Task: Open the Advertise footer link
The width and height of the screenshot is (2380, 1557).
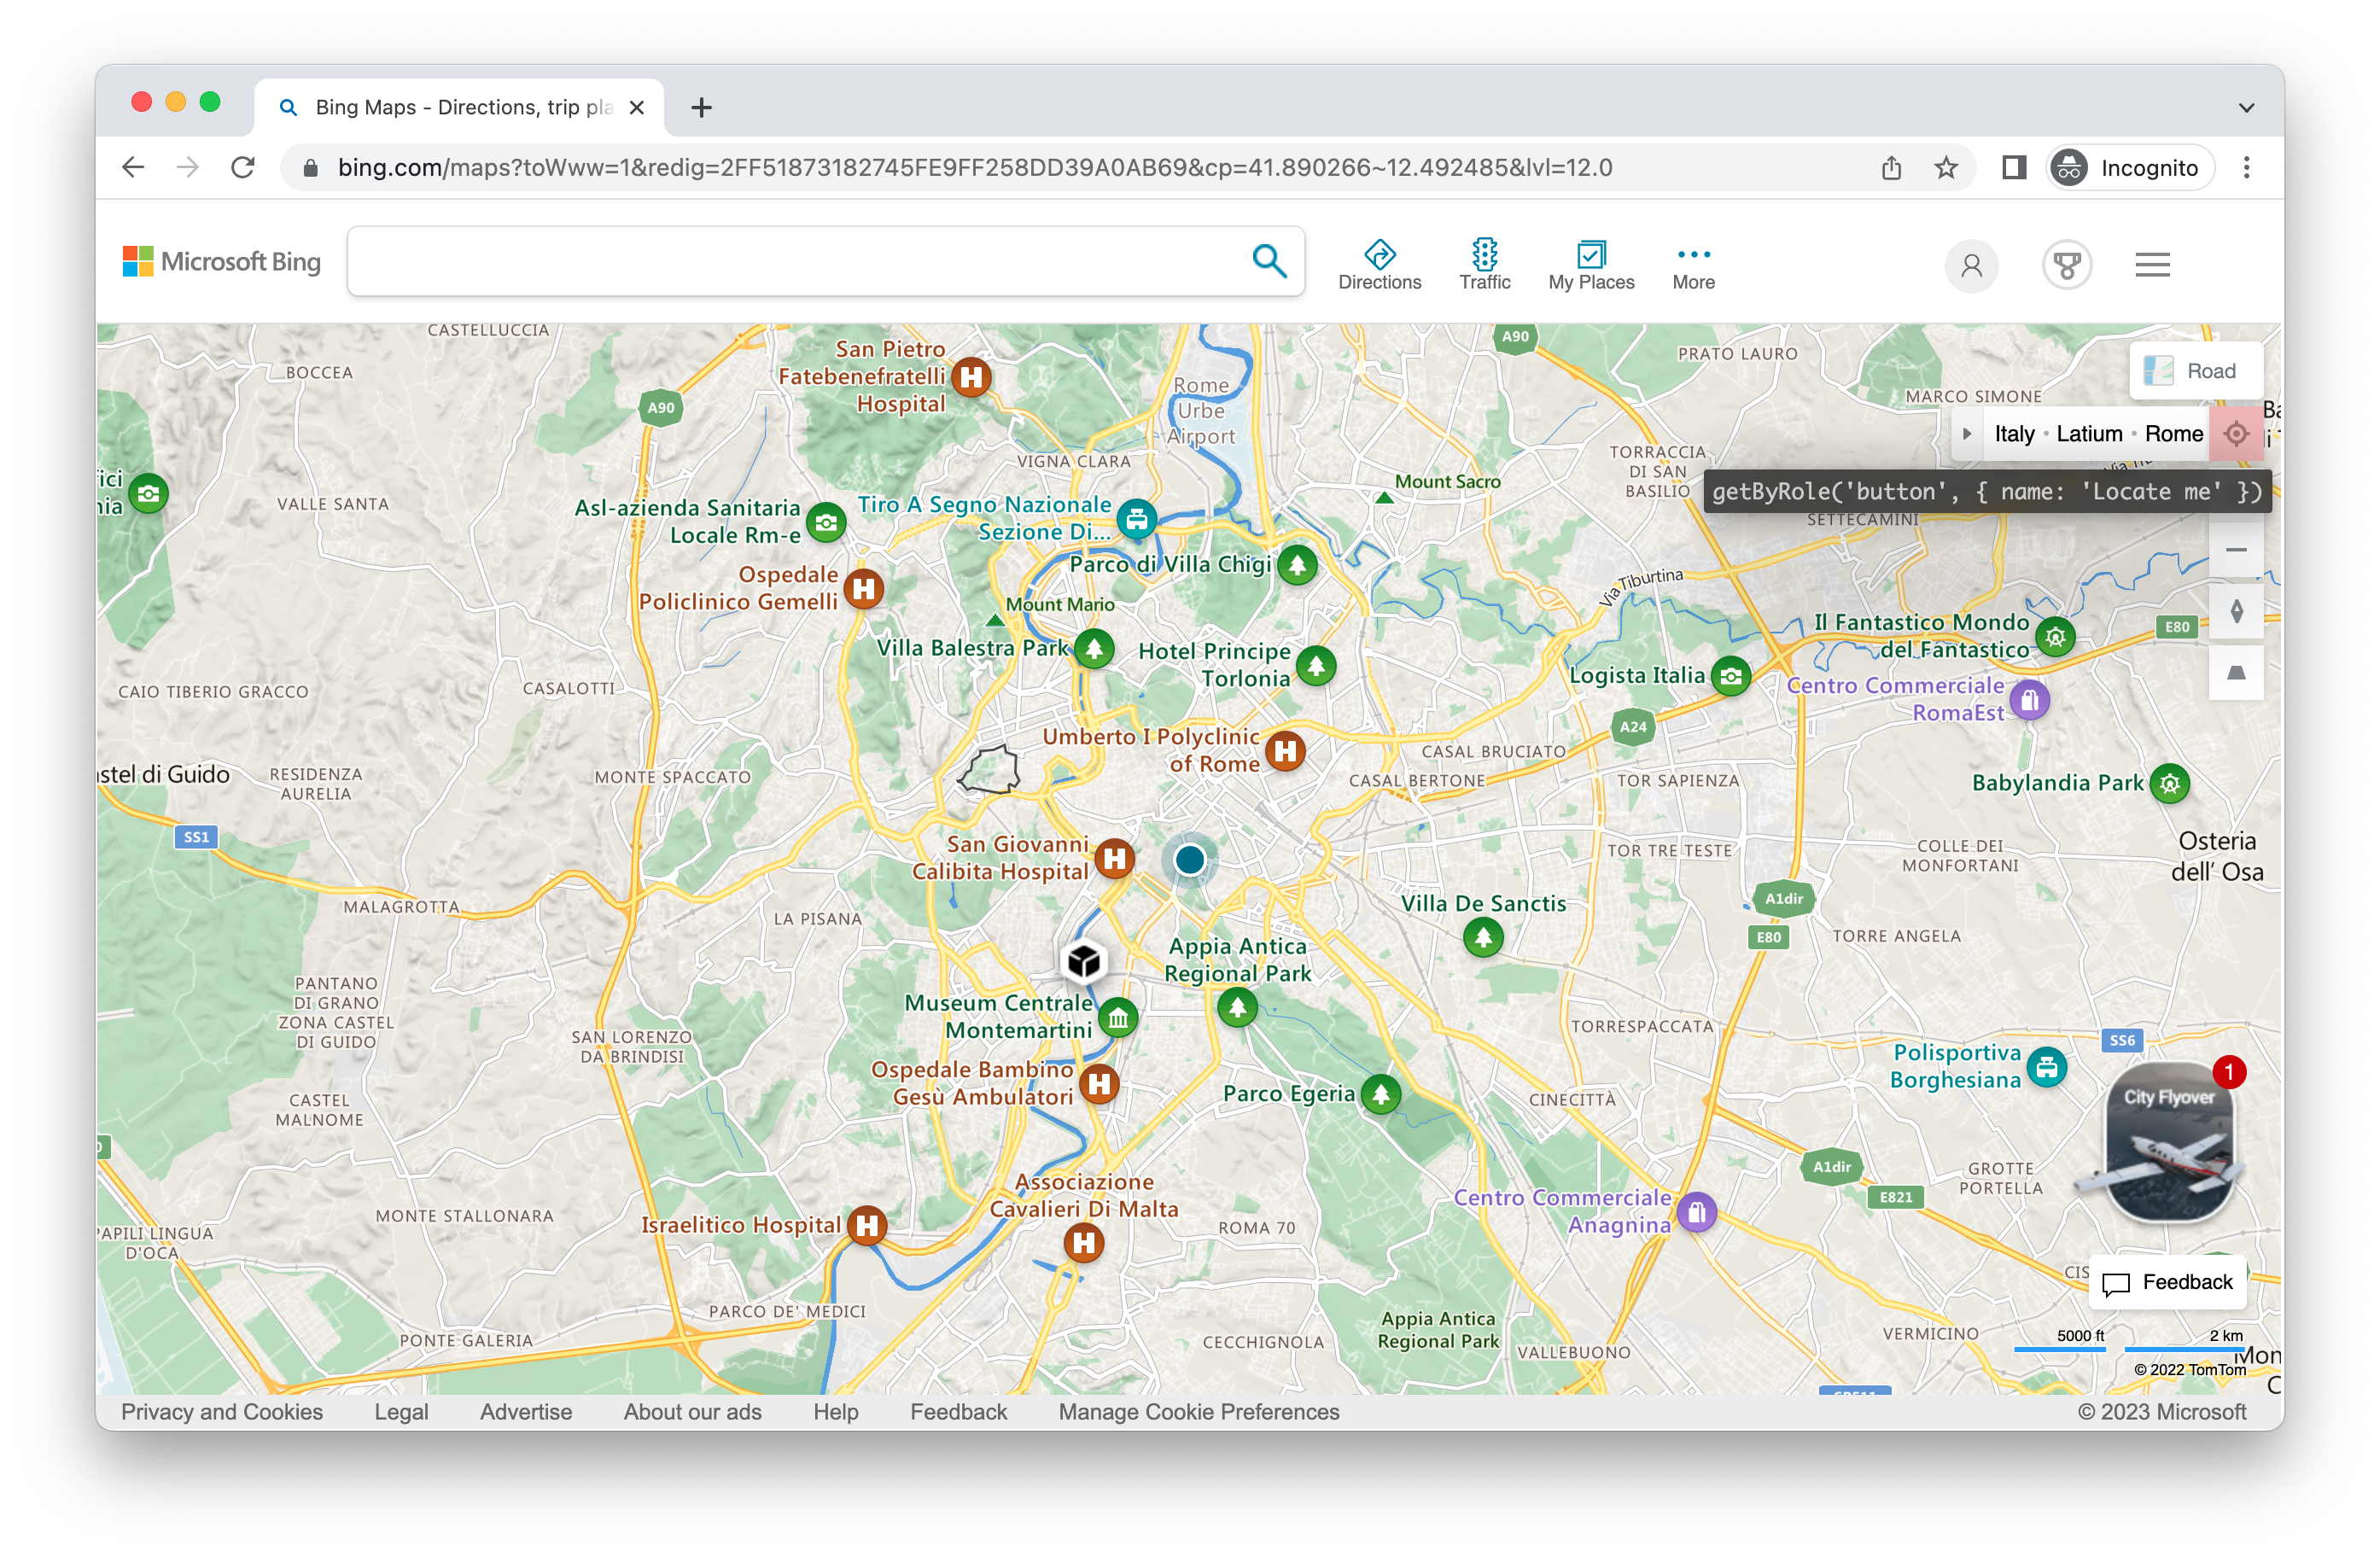Action: click(526, 1411)
